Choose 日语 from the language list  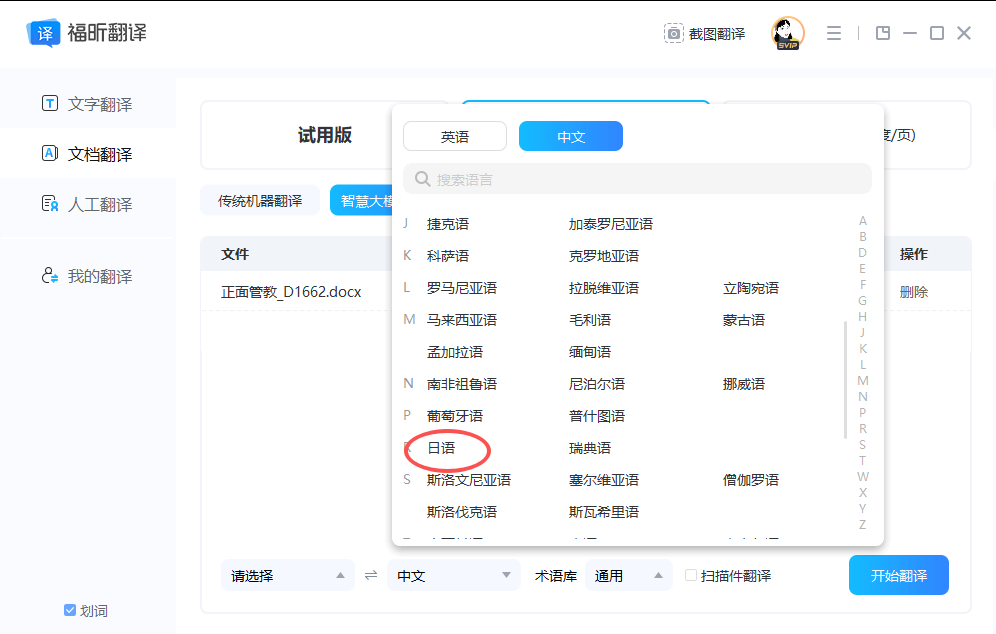441,448
